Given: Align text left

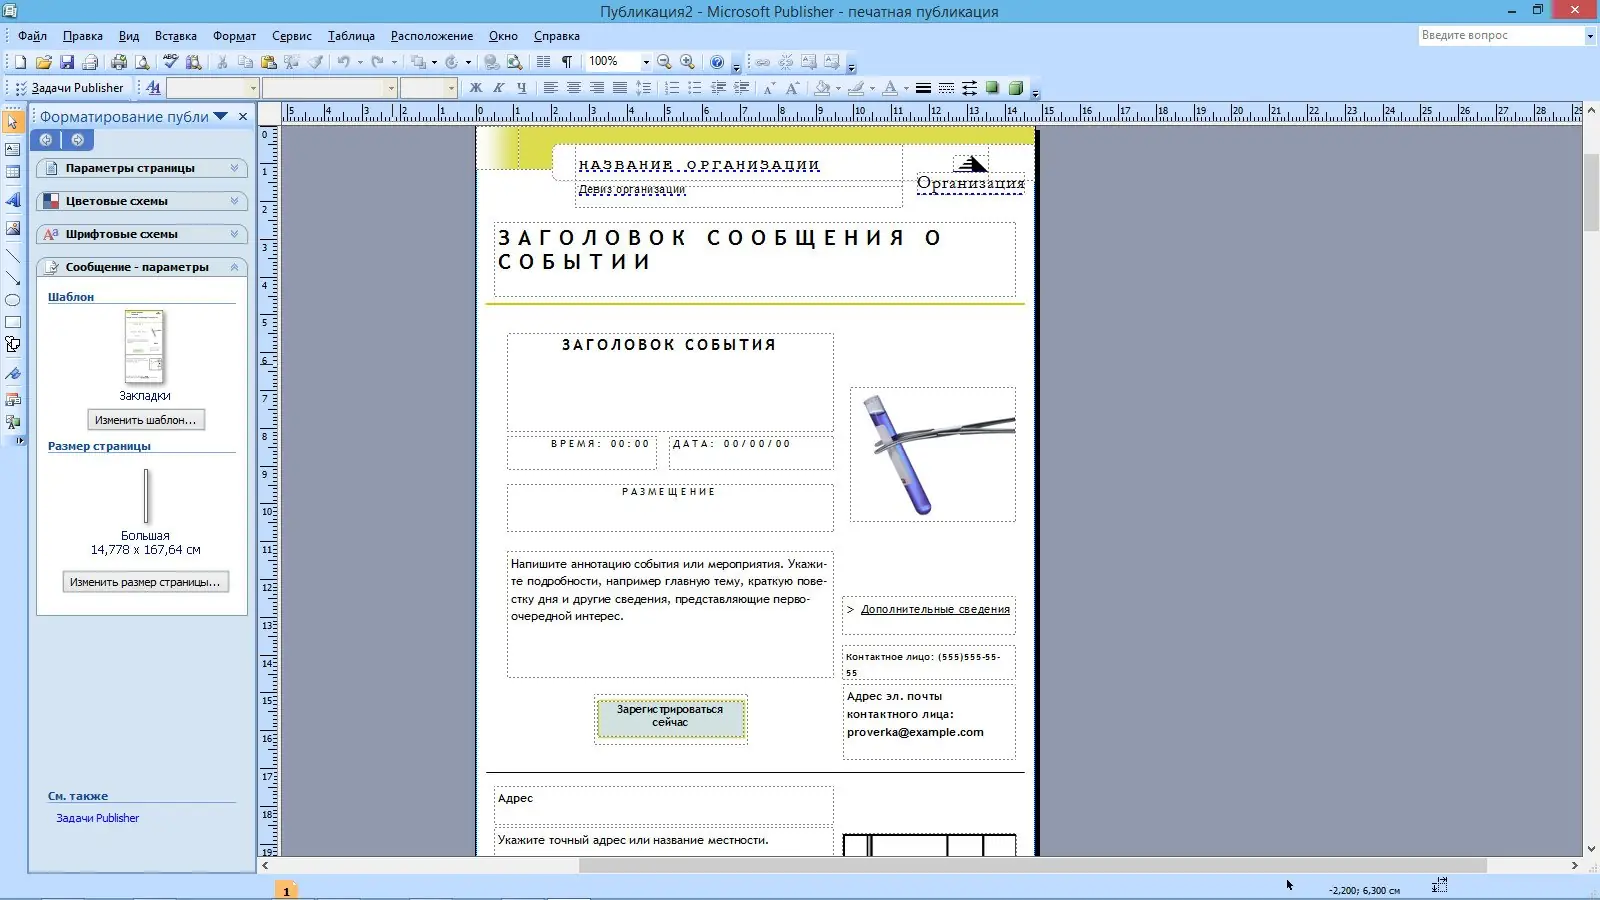Looking at the screenshot, I should (x=550, y=88).
